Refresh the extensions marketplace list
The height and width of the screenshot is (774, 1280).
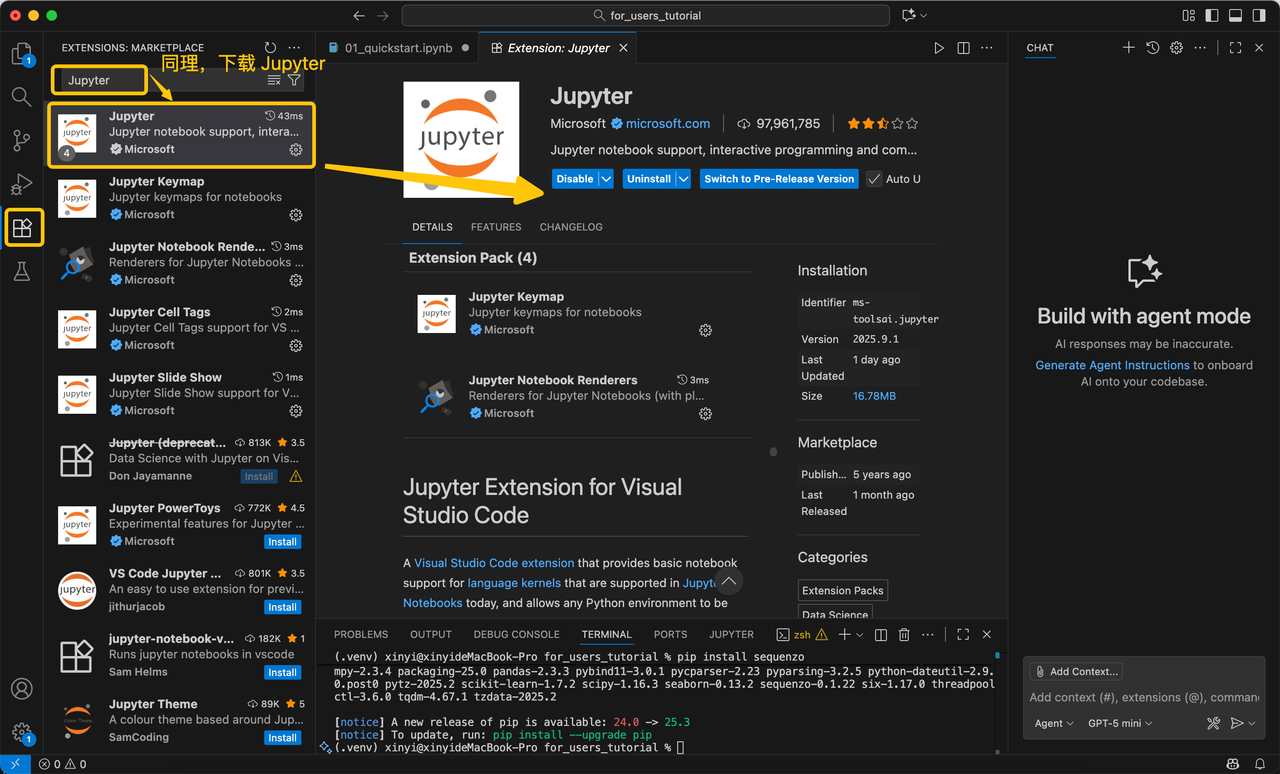[270, 48]
